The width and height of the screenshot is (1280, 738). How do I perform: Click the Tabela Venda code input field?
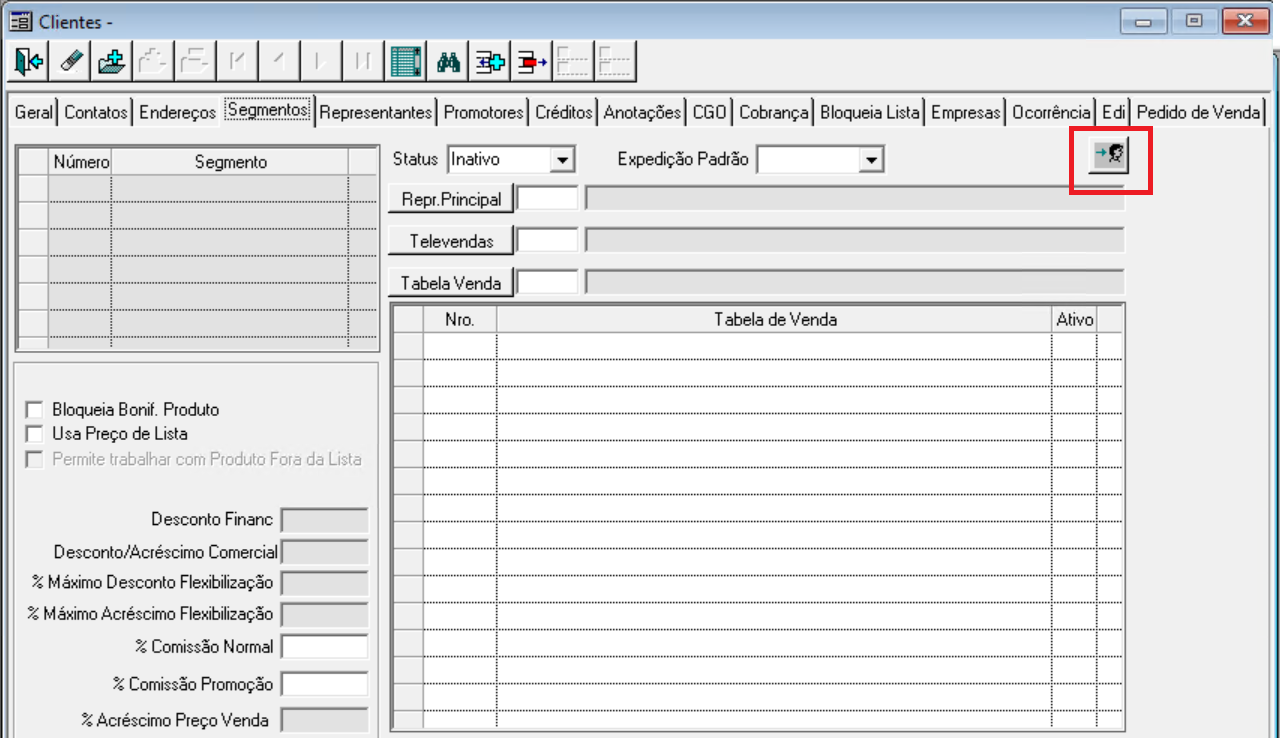[548, 282]
